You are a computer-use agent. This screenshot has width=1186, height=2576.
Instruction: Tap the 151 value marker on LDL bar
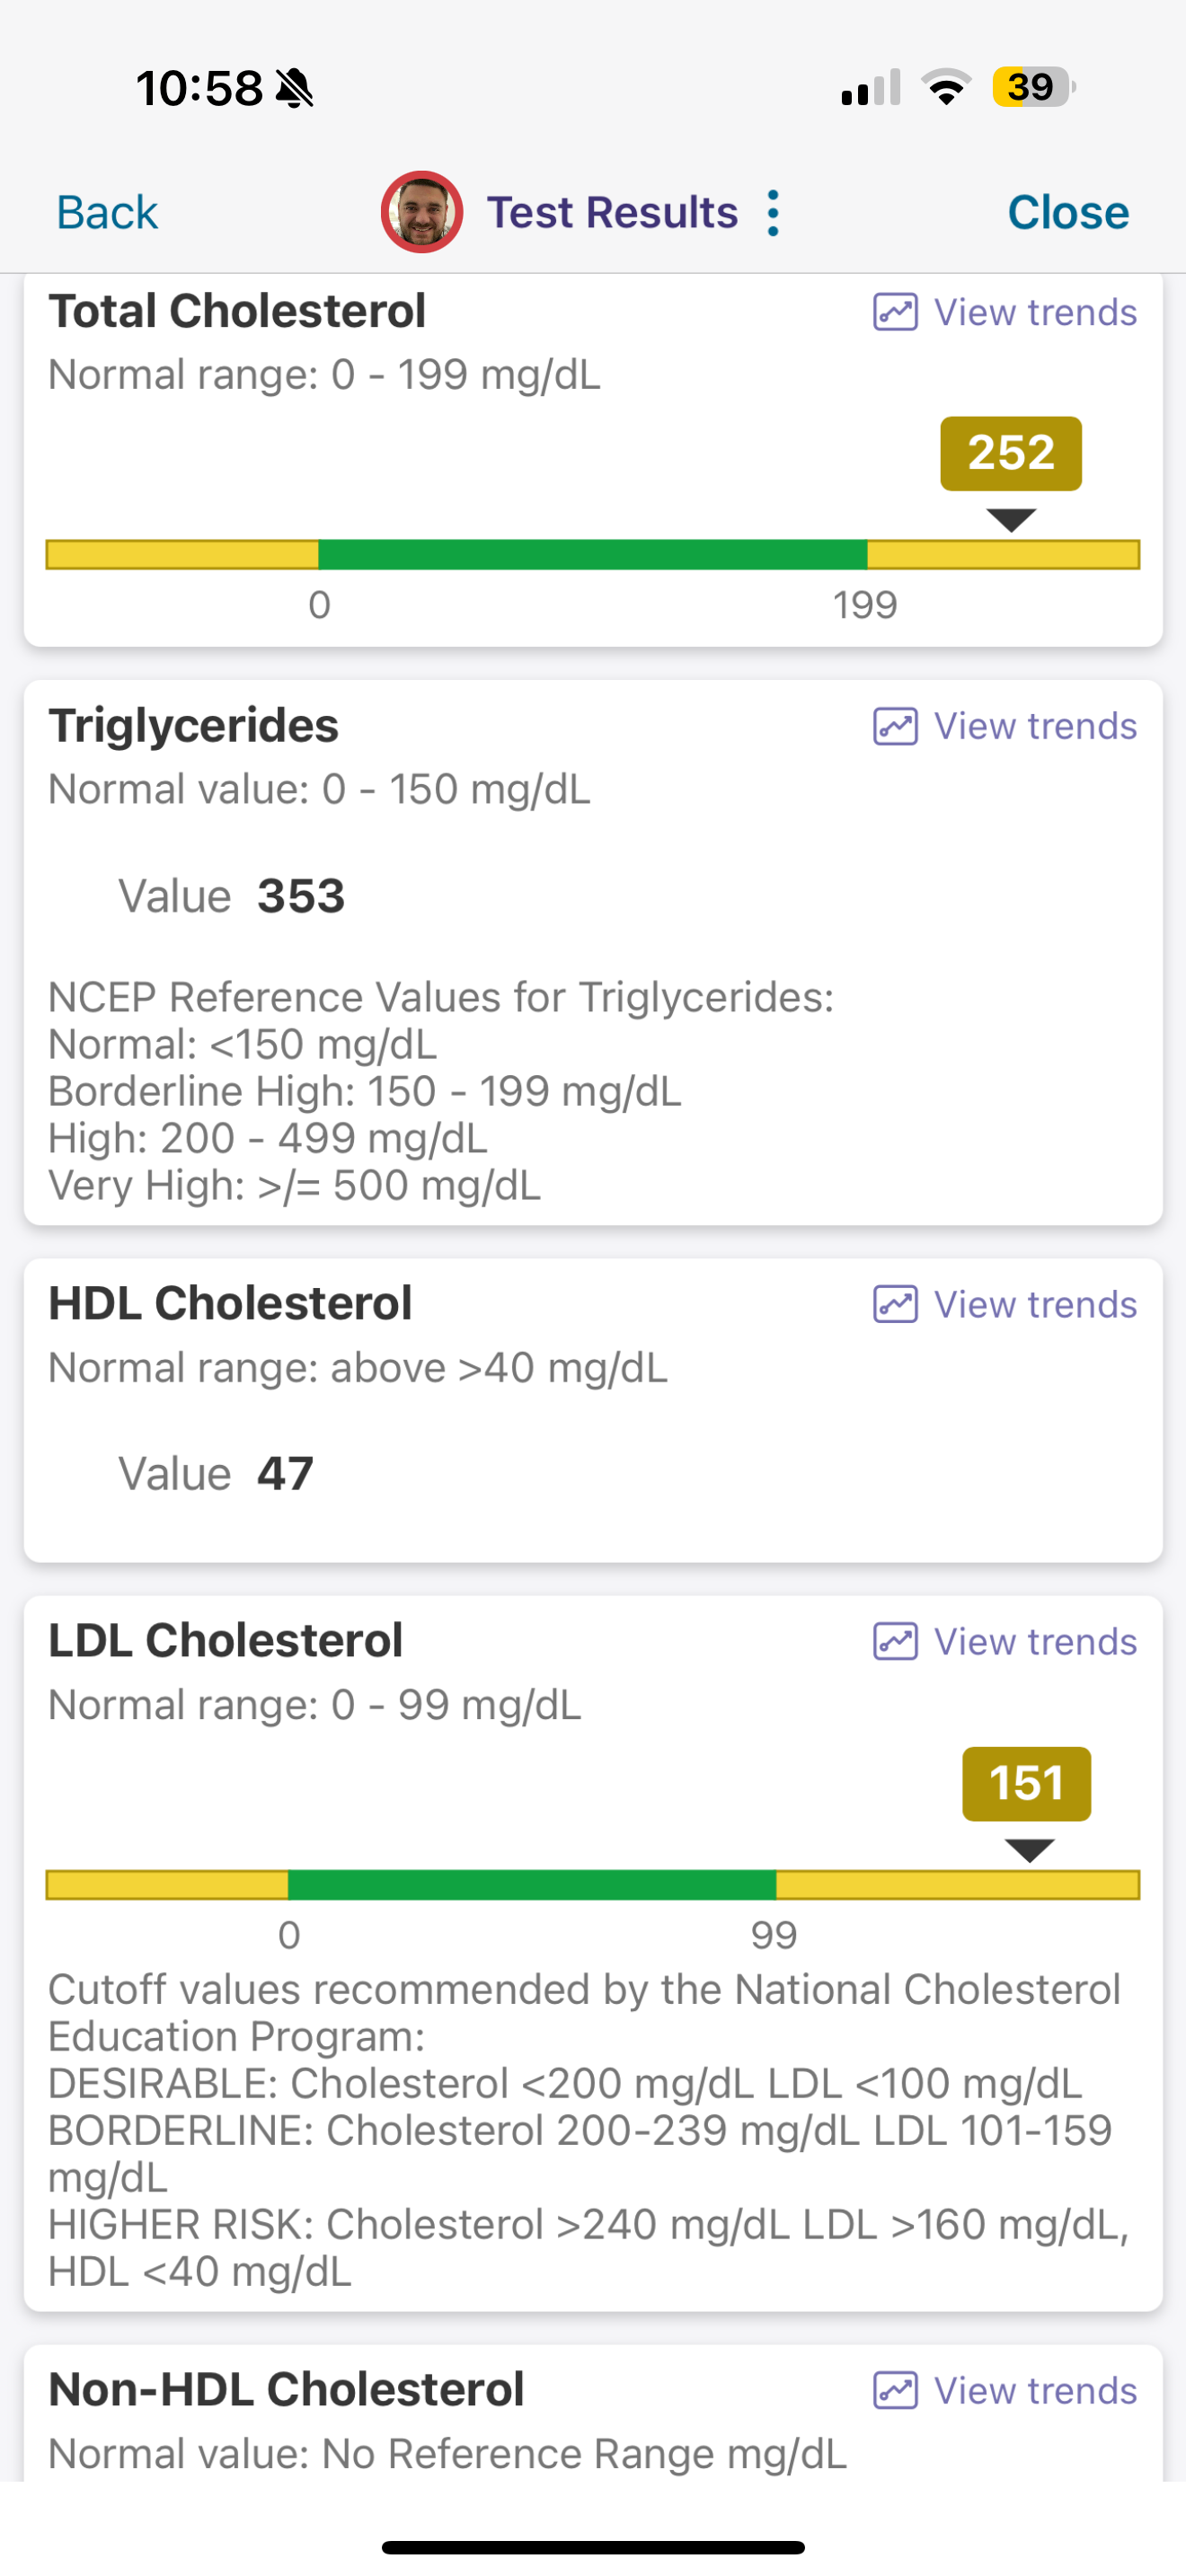[1027, 1783]
